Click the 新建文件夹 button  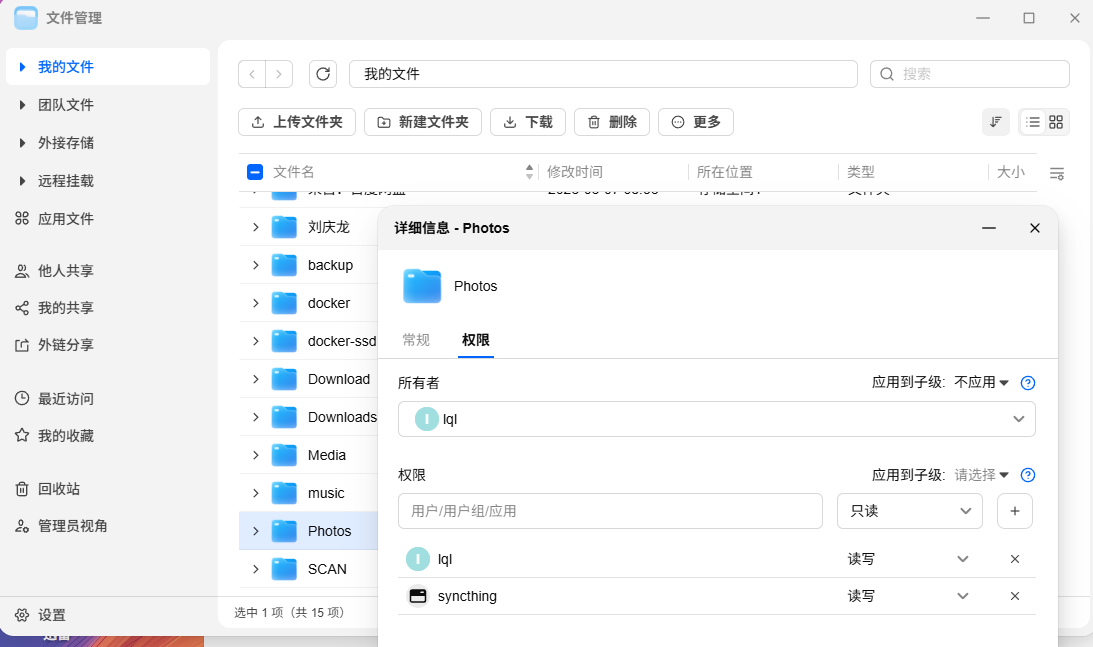coord(423,122)
